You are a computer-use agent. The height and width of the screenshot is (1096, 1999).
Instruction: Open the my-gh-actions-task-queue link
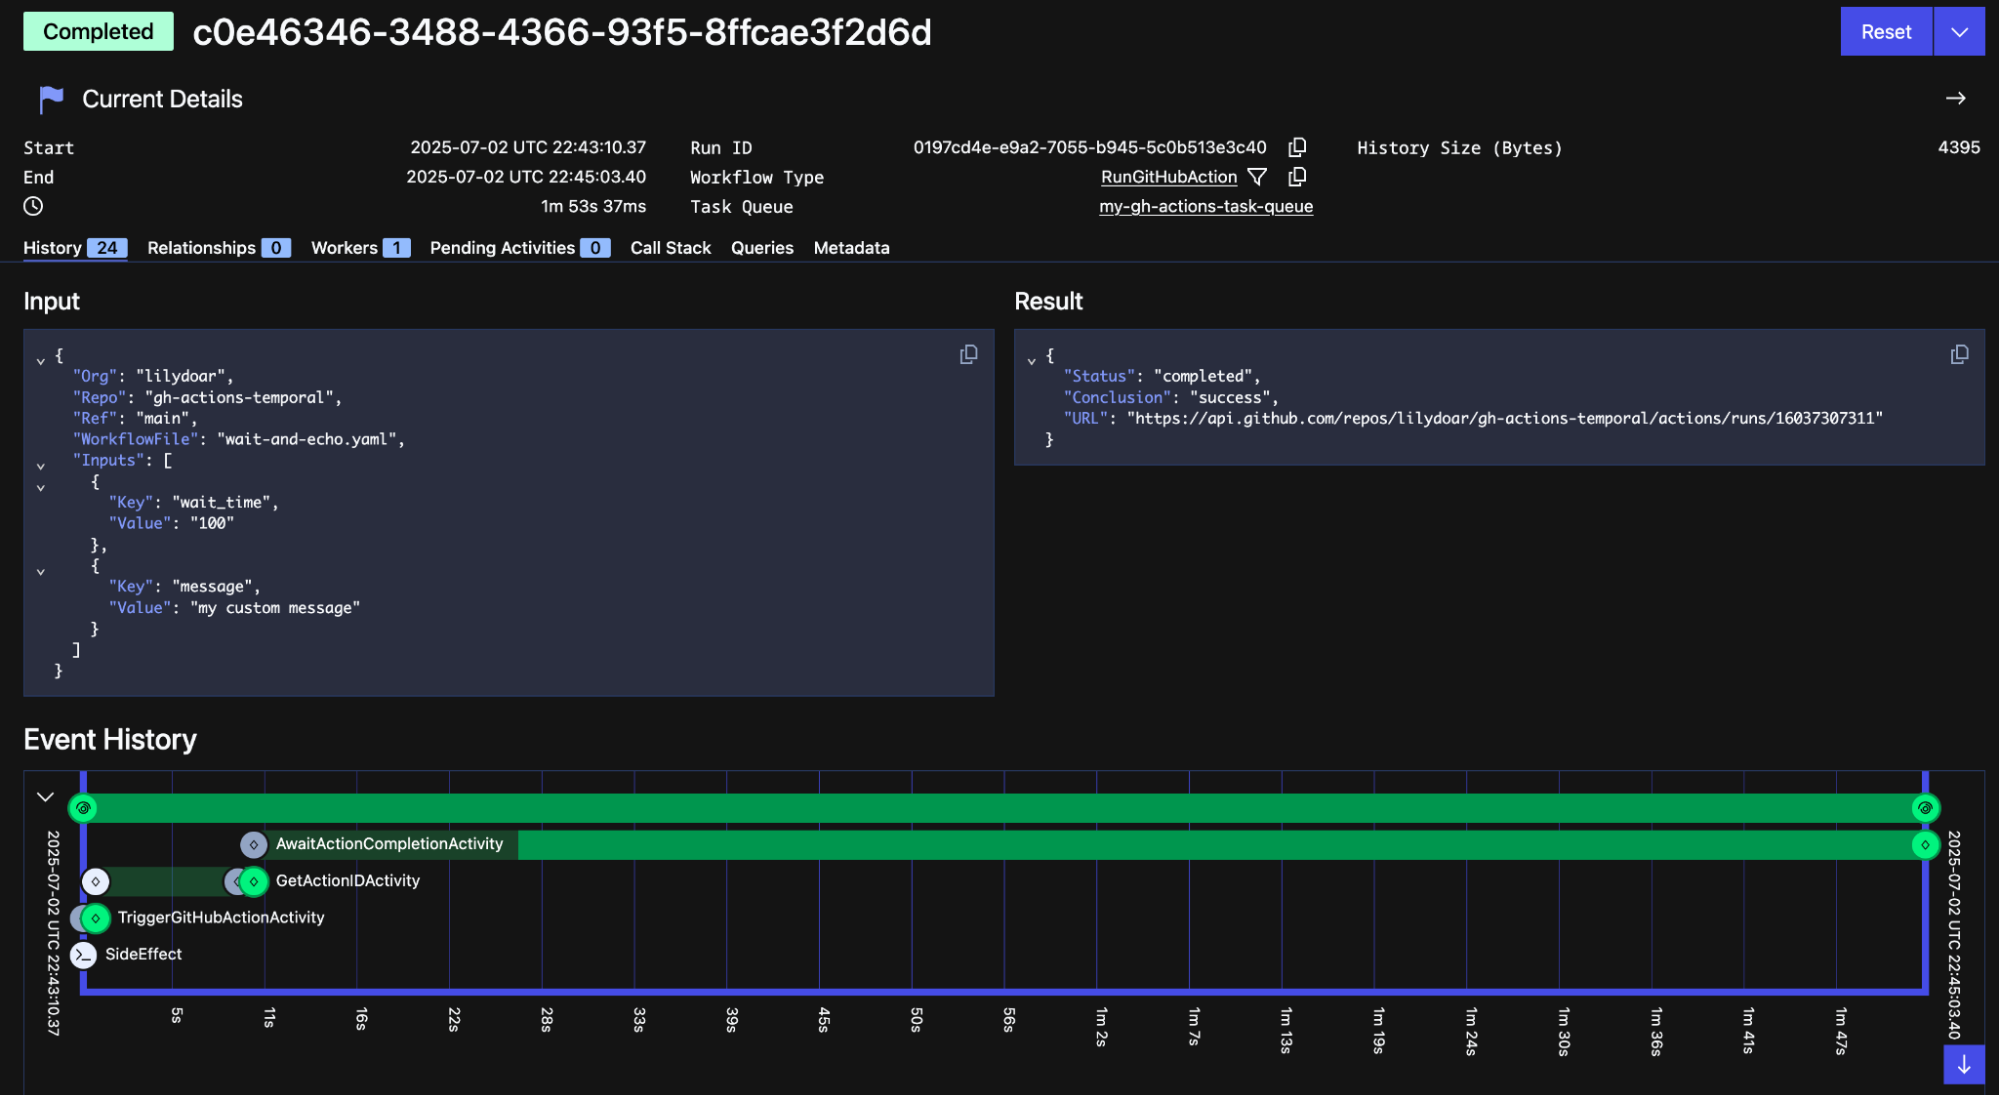1206,207
